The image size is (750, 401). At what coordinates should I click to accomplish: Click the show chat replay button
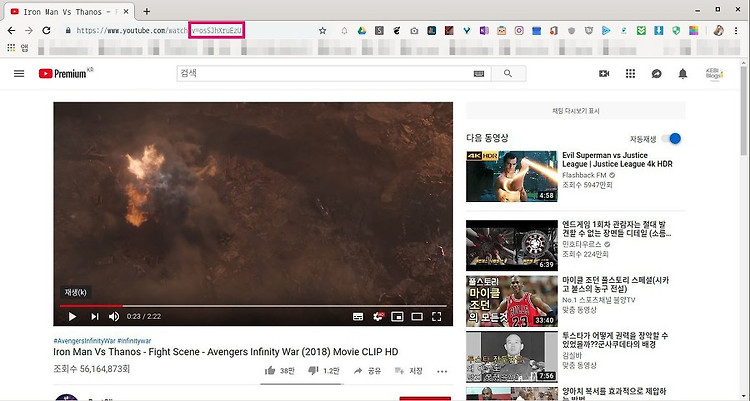575,111
